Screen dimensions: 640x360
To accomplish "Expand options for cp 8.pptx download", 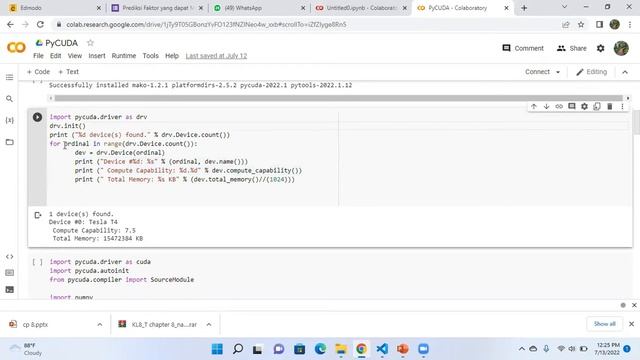I will tap(100, 324).
